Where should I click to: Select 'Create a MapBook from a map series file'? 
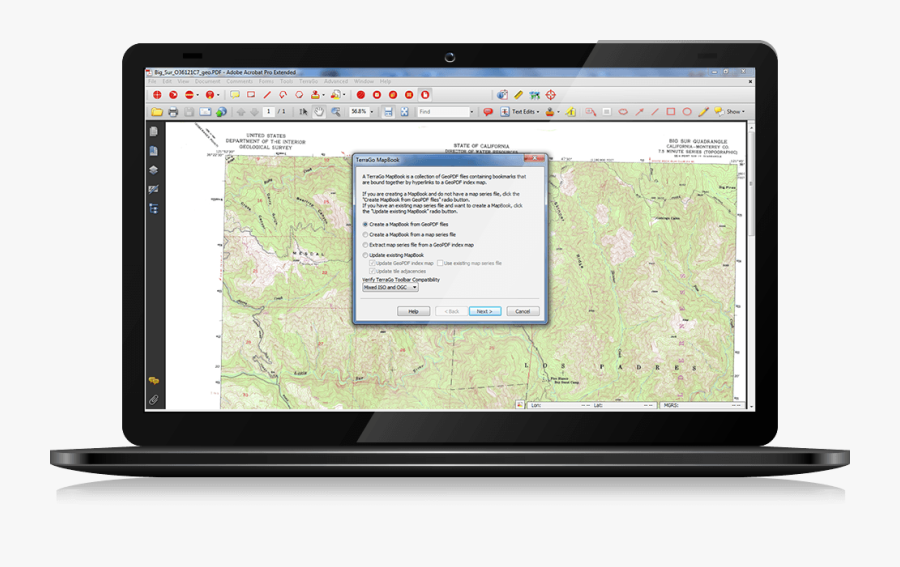point(365,234)
